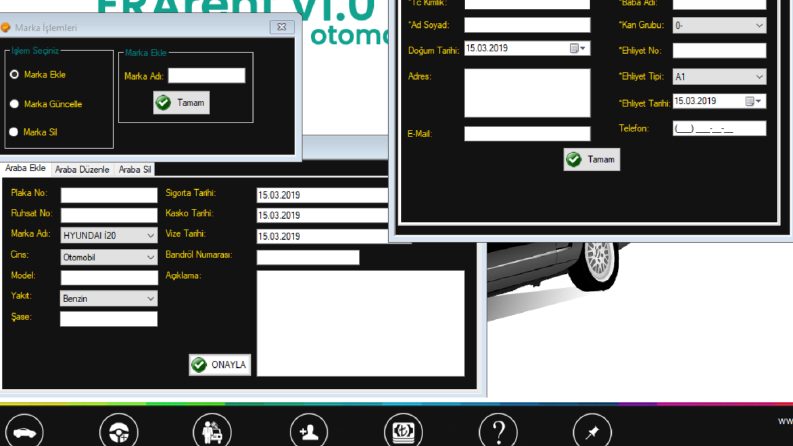Click the Telefon masked input field
Screen dimensions: 793x446
719,128
